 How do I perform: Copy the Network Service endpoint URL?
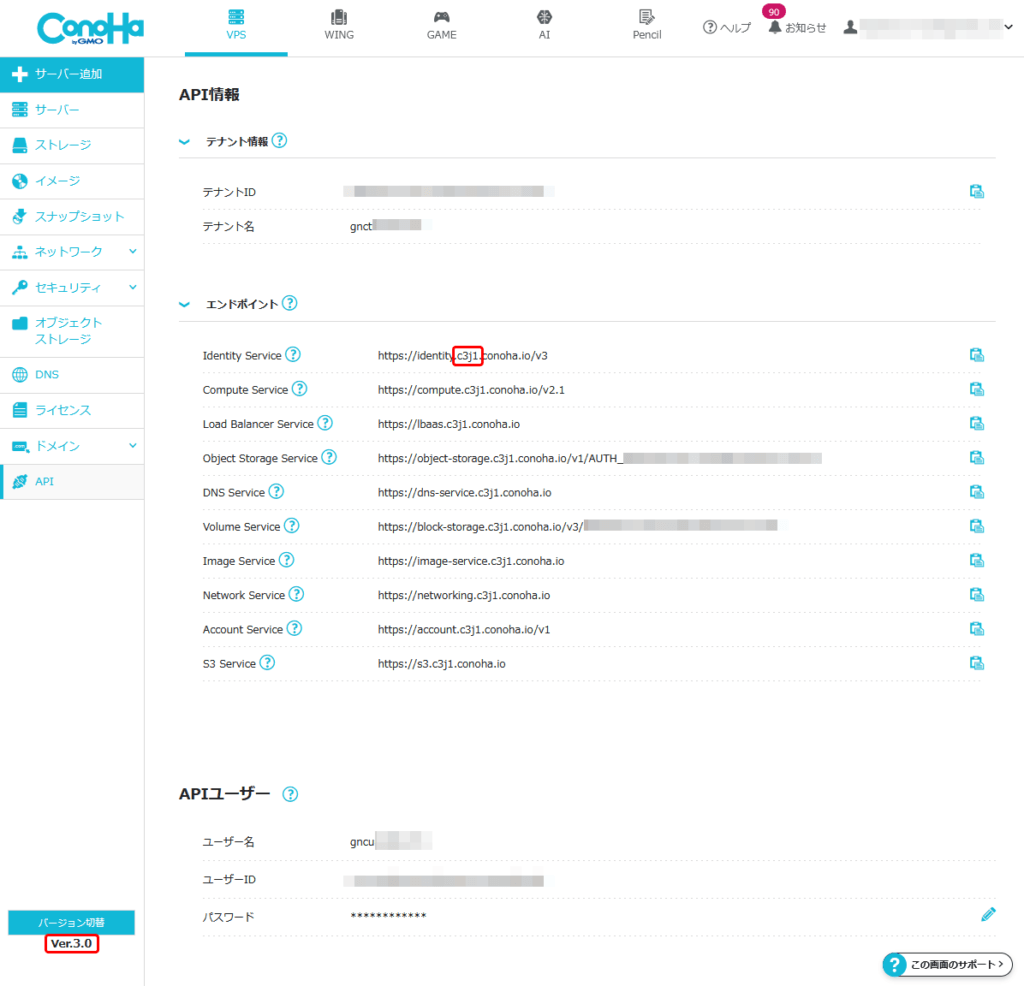click(x=976, y=594)
